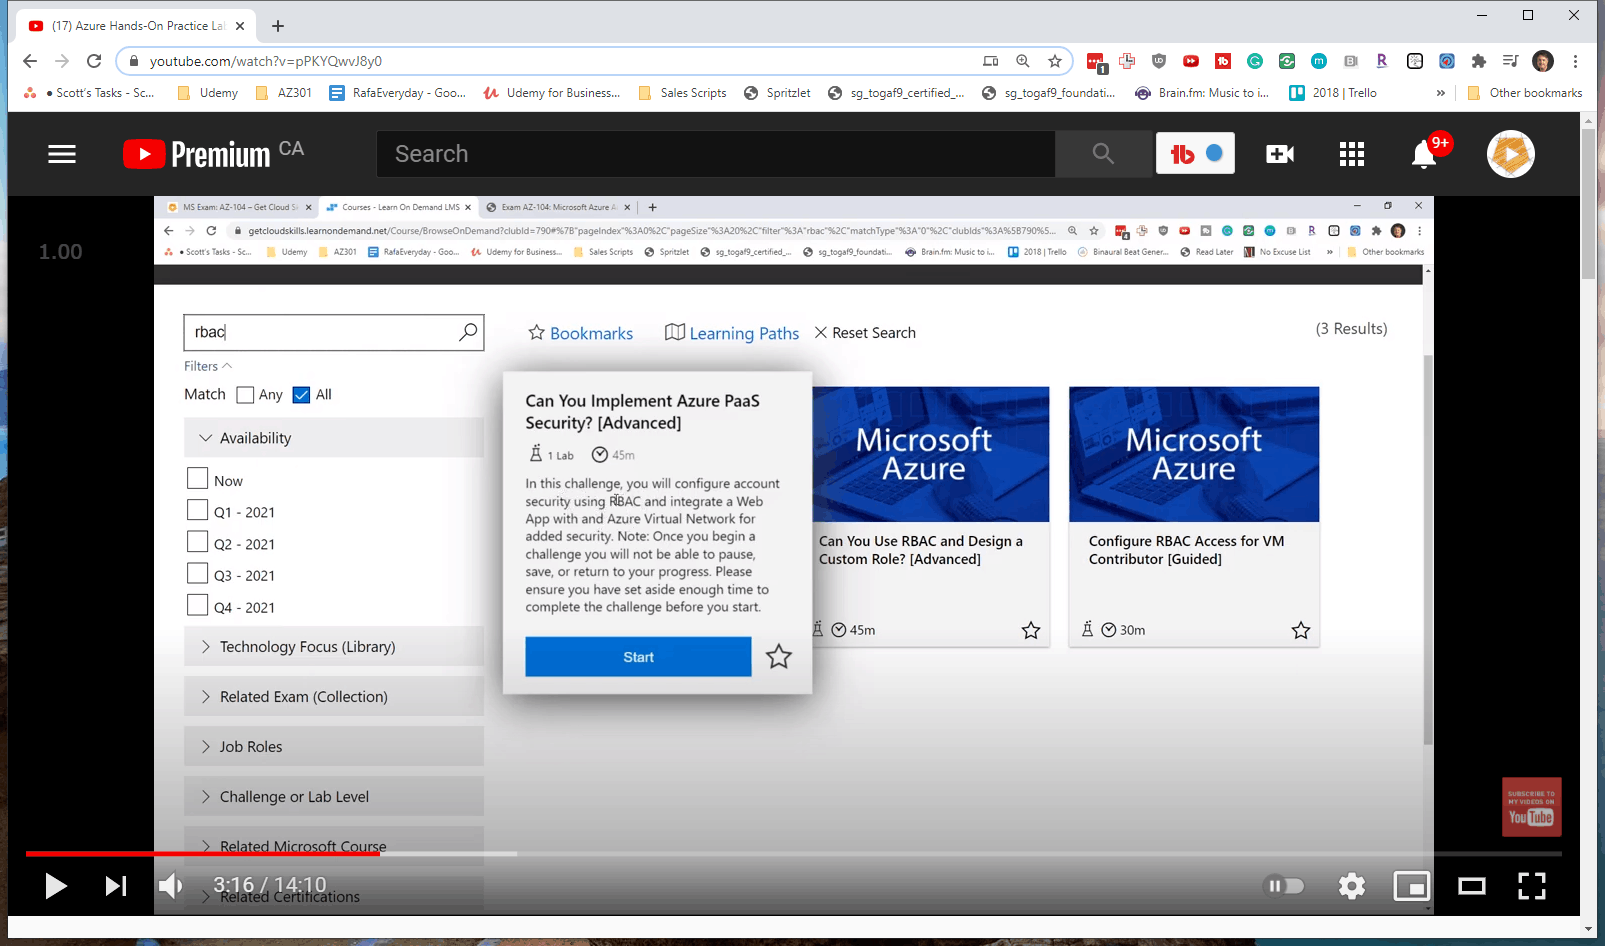Enter full screen mode

pos(1531,886)
